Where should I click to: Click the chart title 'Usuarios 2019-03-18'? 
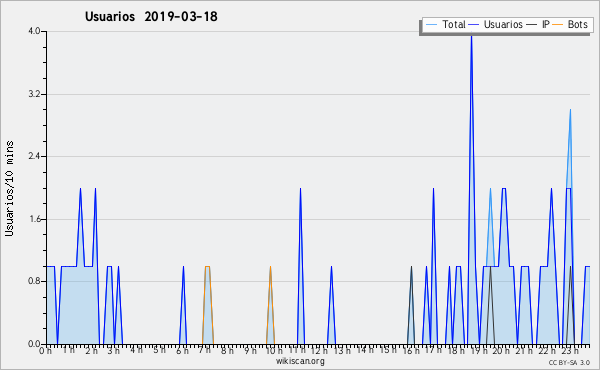point(151,17)
